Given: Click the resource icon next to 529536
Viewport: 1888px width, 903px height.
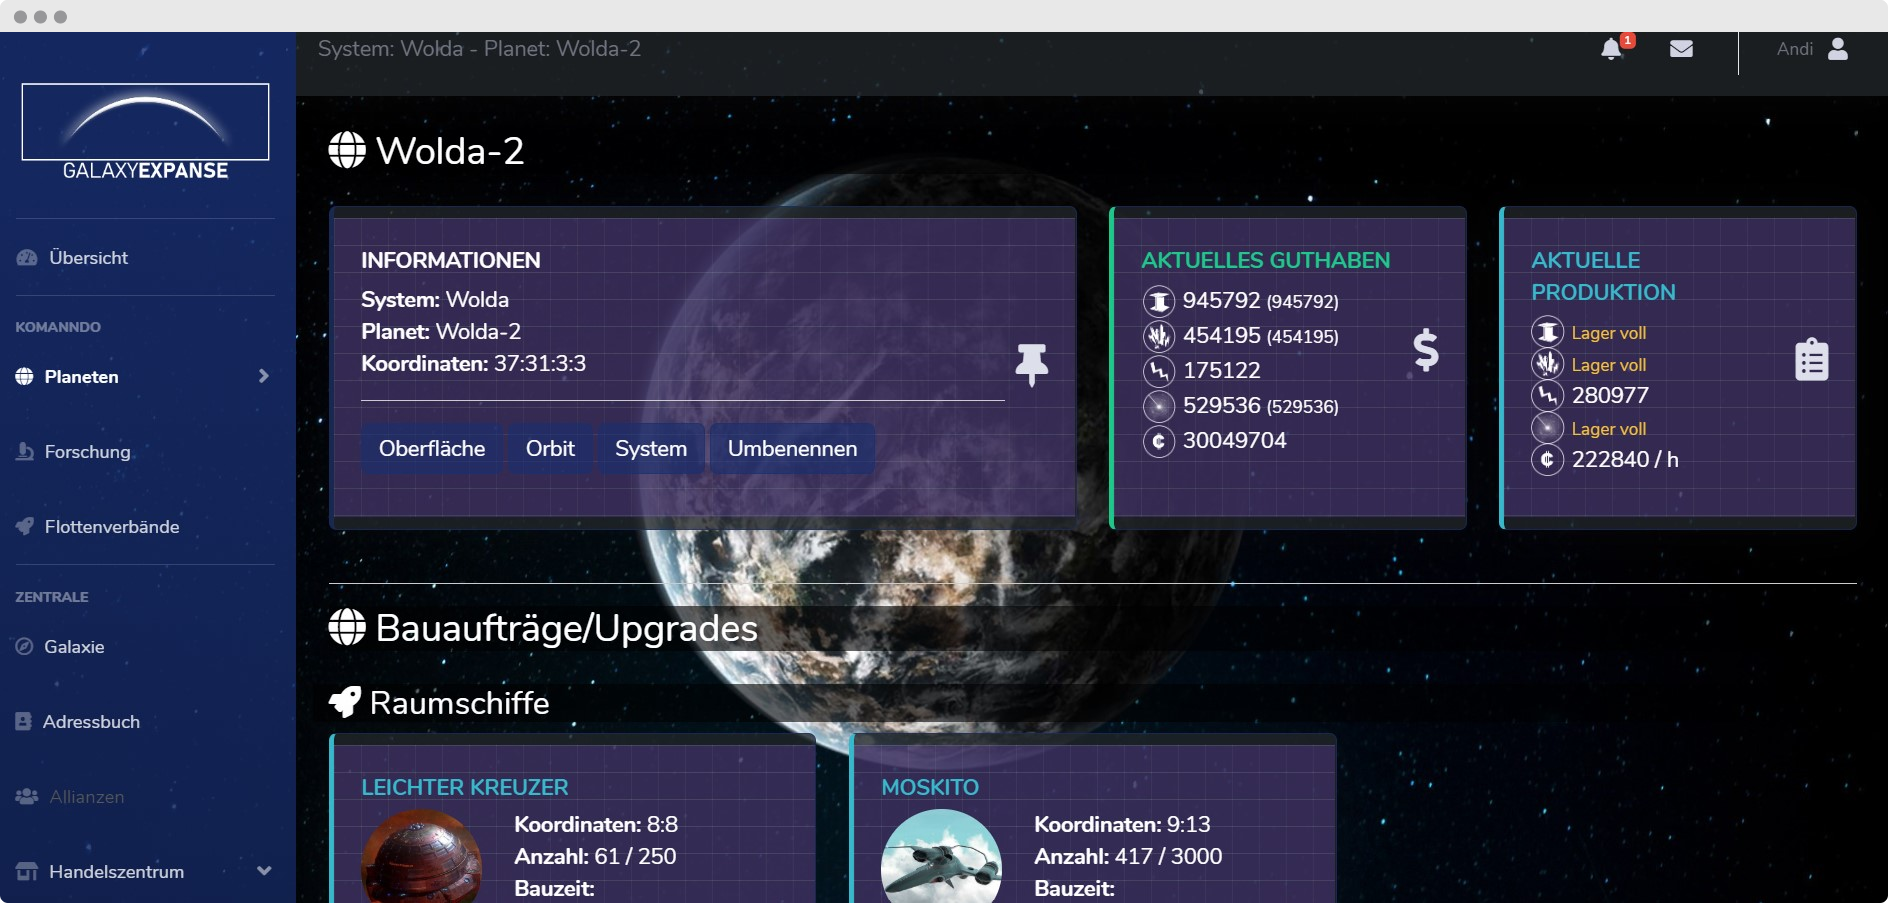Looking at the screenshot, I should pos(1159,406).
